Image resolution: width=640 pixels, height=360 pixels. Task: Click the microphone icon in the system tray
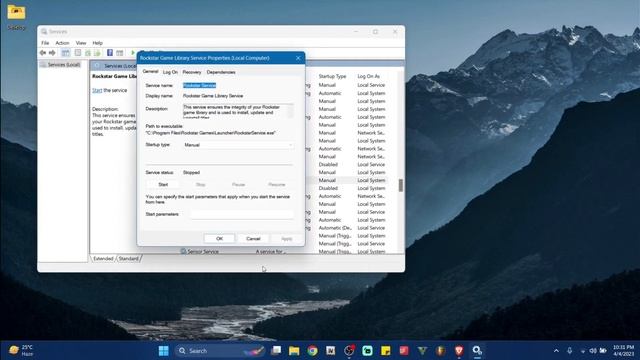[569, 351]
